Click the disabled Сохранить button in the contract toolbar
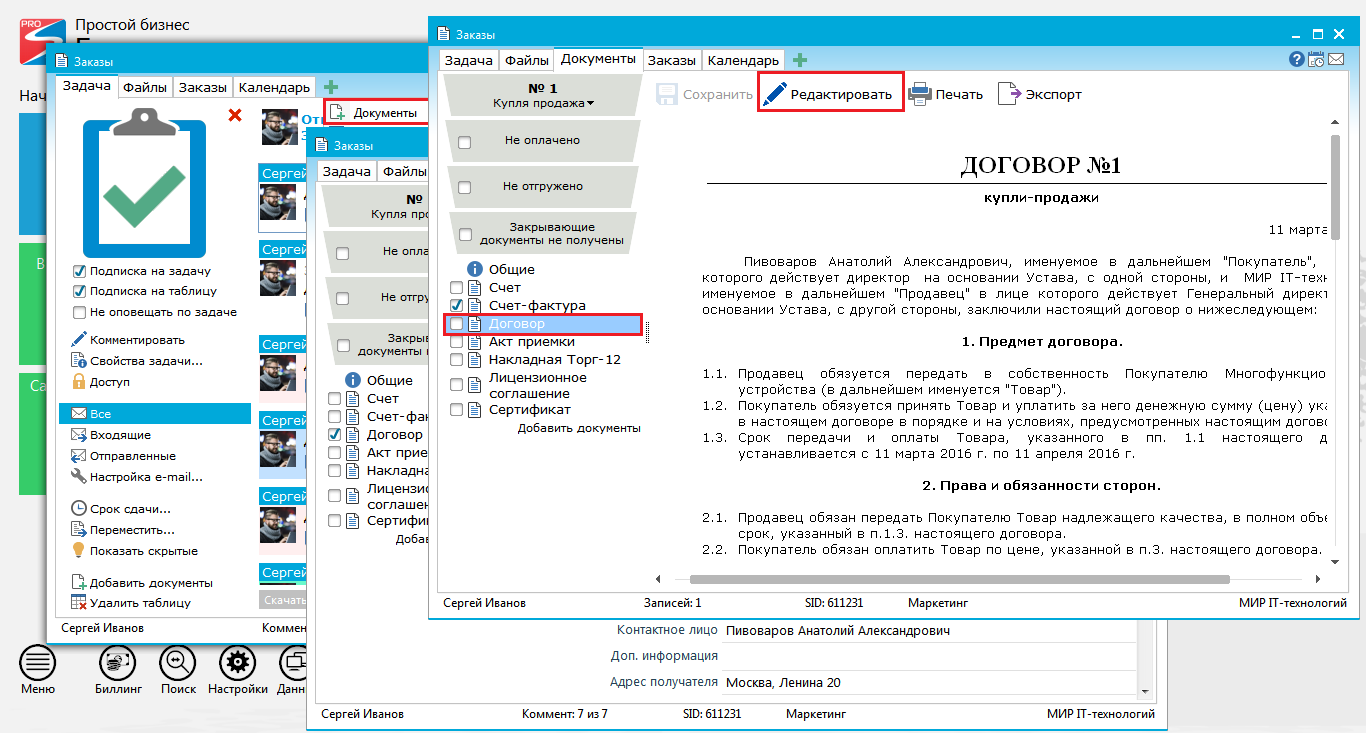 coord(704,94)
